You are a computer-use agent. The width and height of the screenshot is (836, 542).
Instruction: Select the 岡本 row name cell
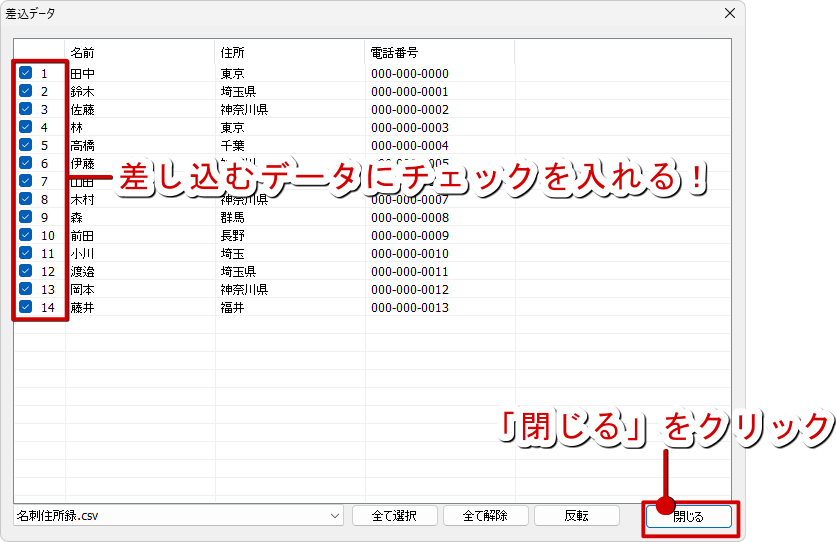tap(83, 289)
